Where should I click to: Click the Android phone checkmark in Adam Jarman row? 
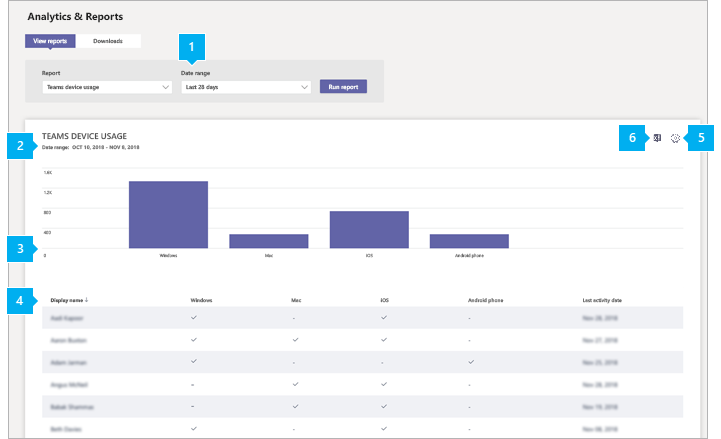(x=471, y=362)
